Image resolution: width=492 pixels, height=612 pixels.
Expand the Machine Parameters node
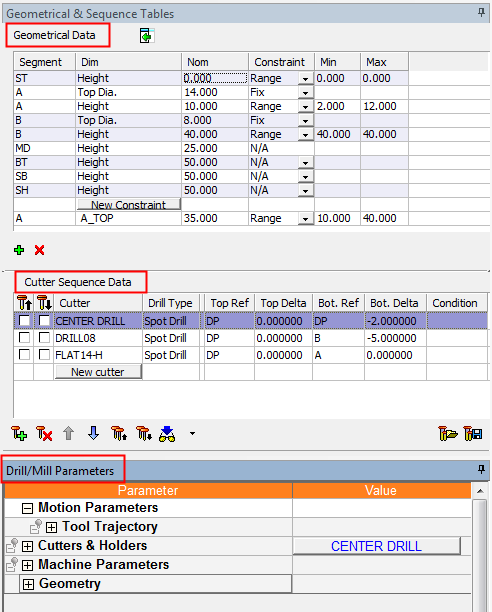pyautogui.click(x=27, y=566)
